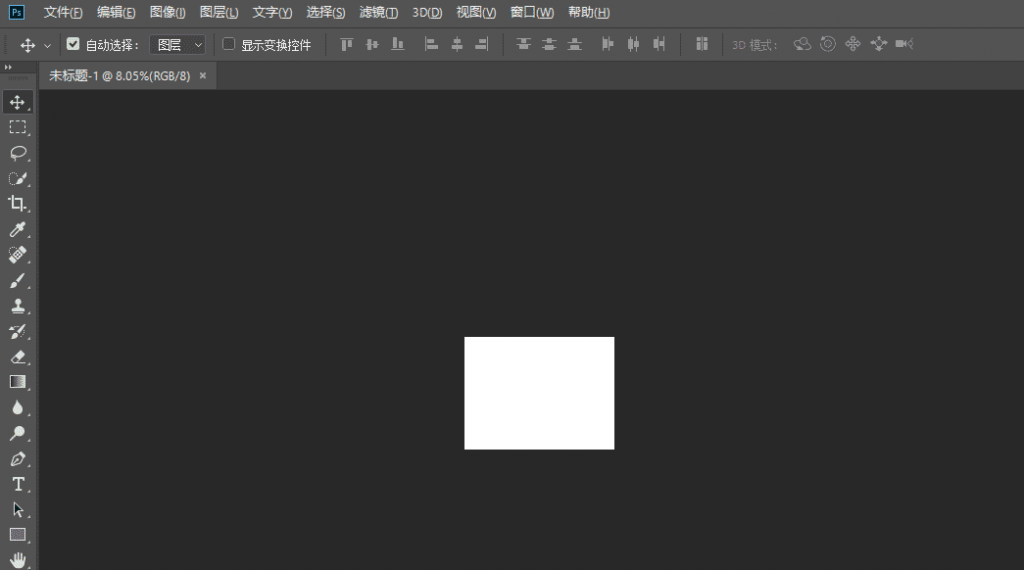1024x570 pixels.
Task: Align vertical centers in options bar
Action: coord(372,44)
